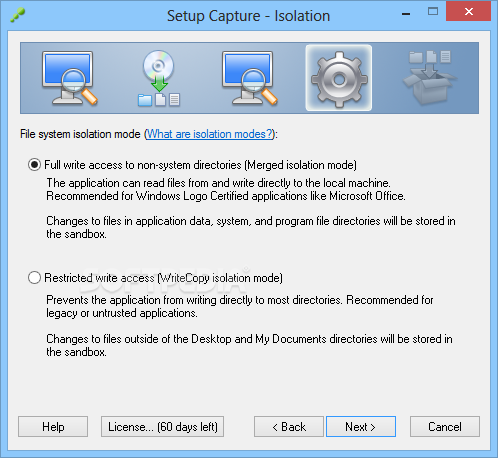Click the install application disc step icon

(159, 78)
